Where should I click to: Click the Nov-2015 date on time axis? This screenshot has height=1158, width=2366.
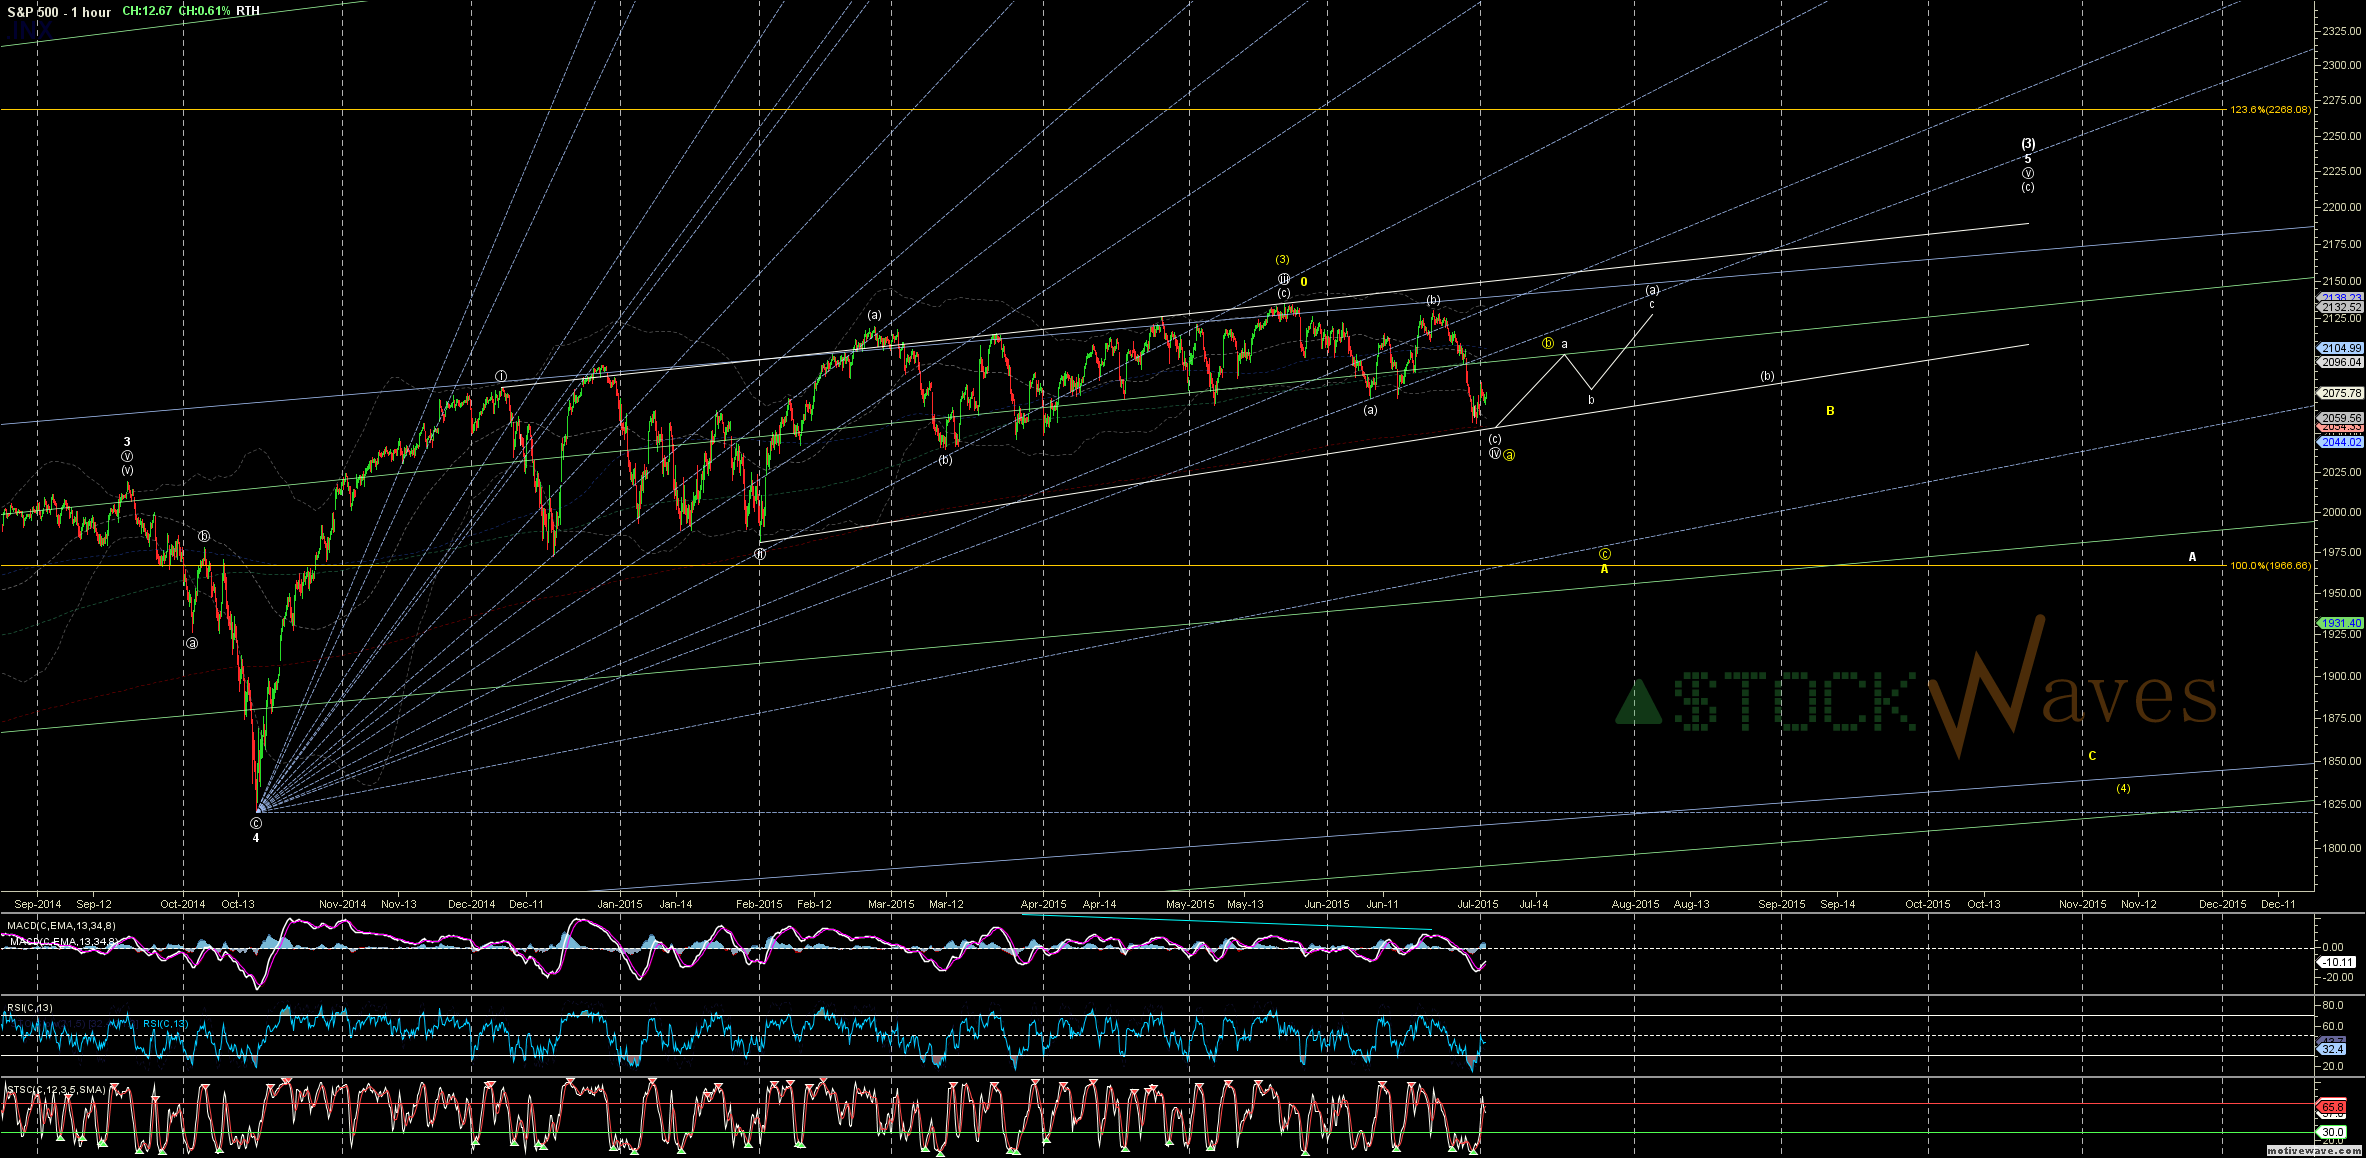[2083, 904]
